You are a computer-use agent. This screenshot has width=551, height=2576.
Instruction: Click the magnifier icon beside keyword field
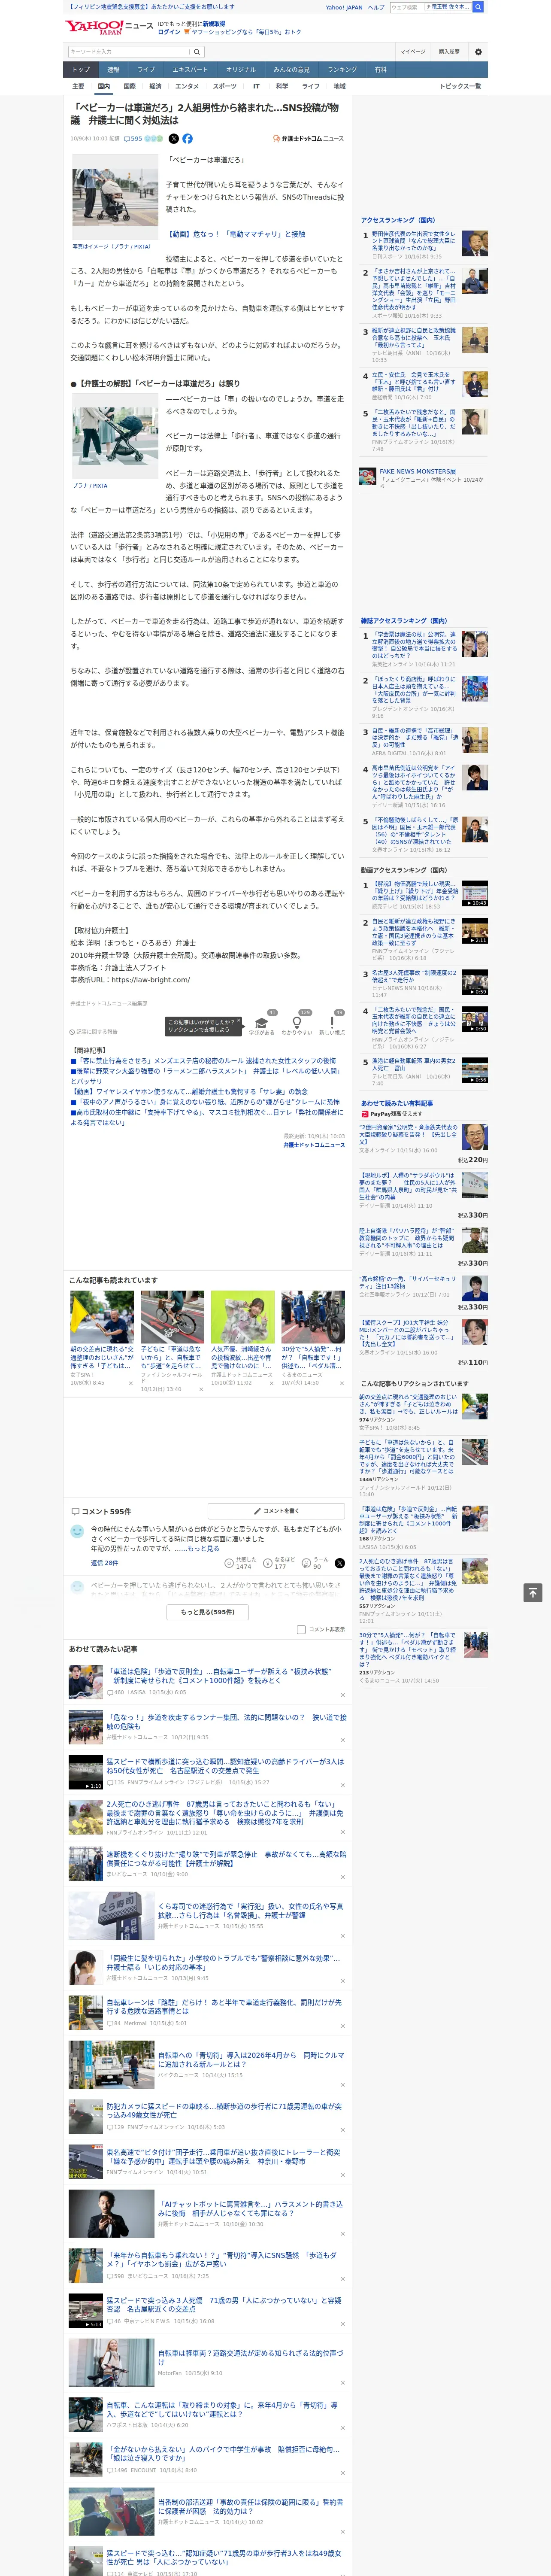click(196, 52)
